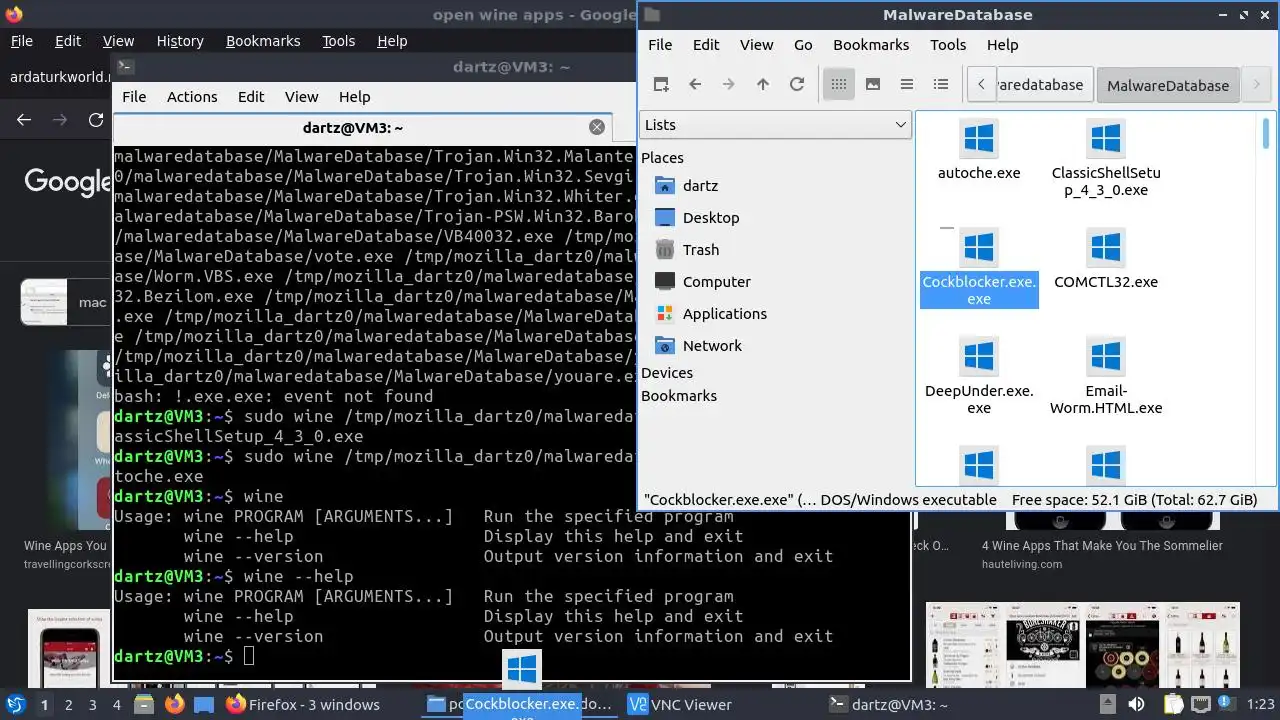Viewport: 1280px width, 720px height.
Task: Open the Lists side pane dropdown
Action: pyautogui.click(x=775, y=125)
